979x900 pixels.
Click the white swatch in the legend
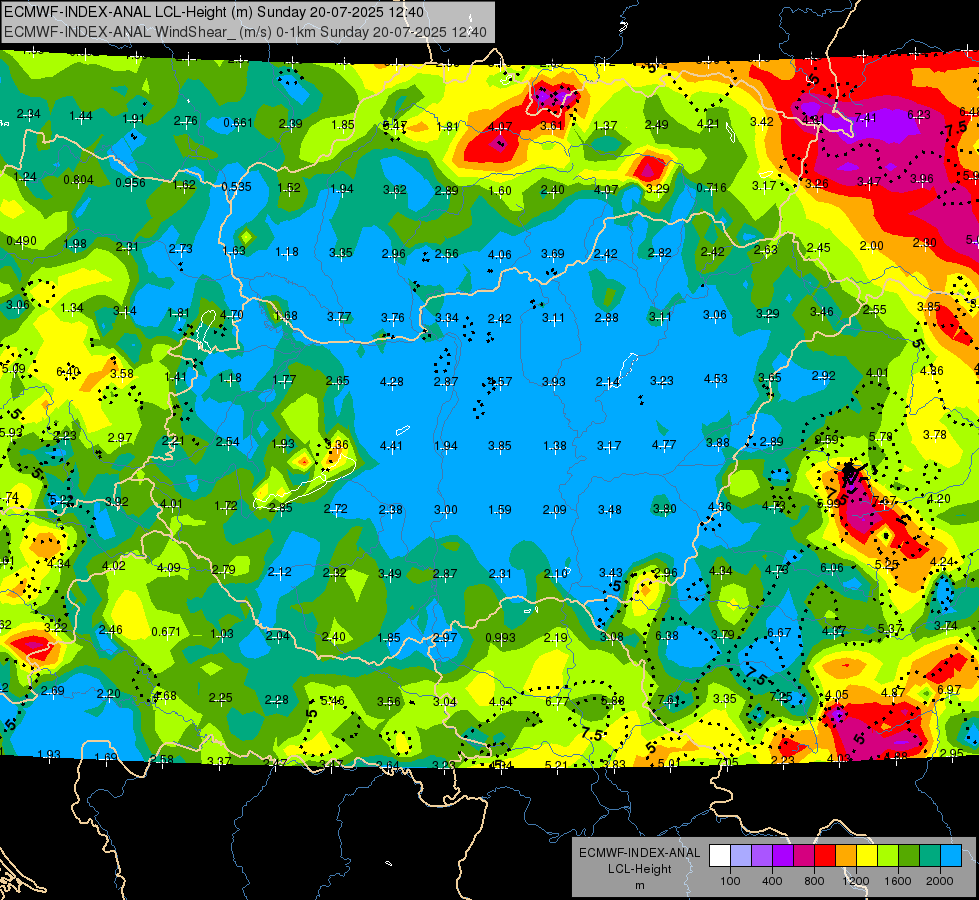pos(720,856)
